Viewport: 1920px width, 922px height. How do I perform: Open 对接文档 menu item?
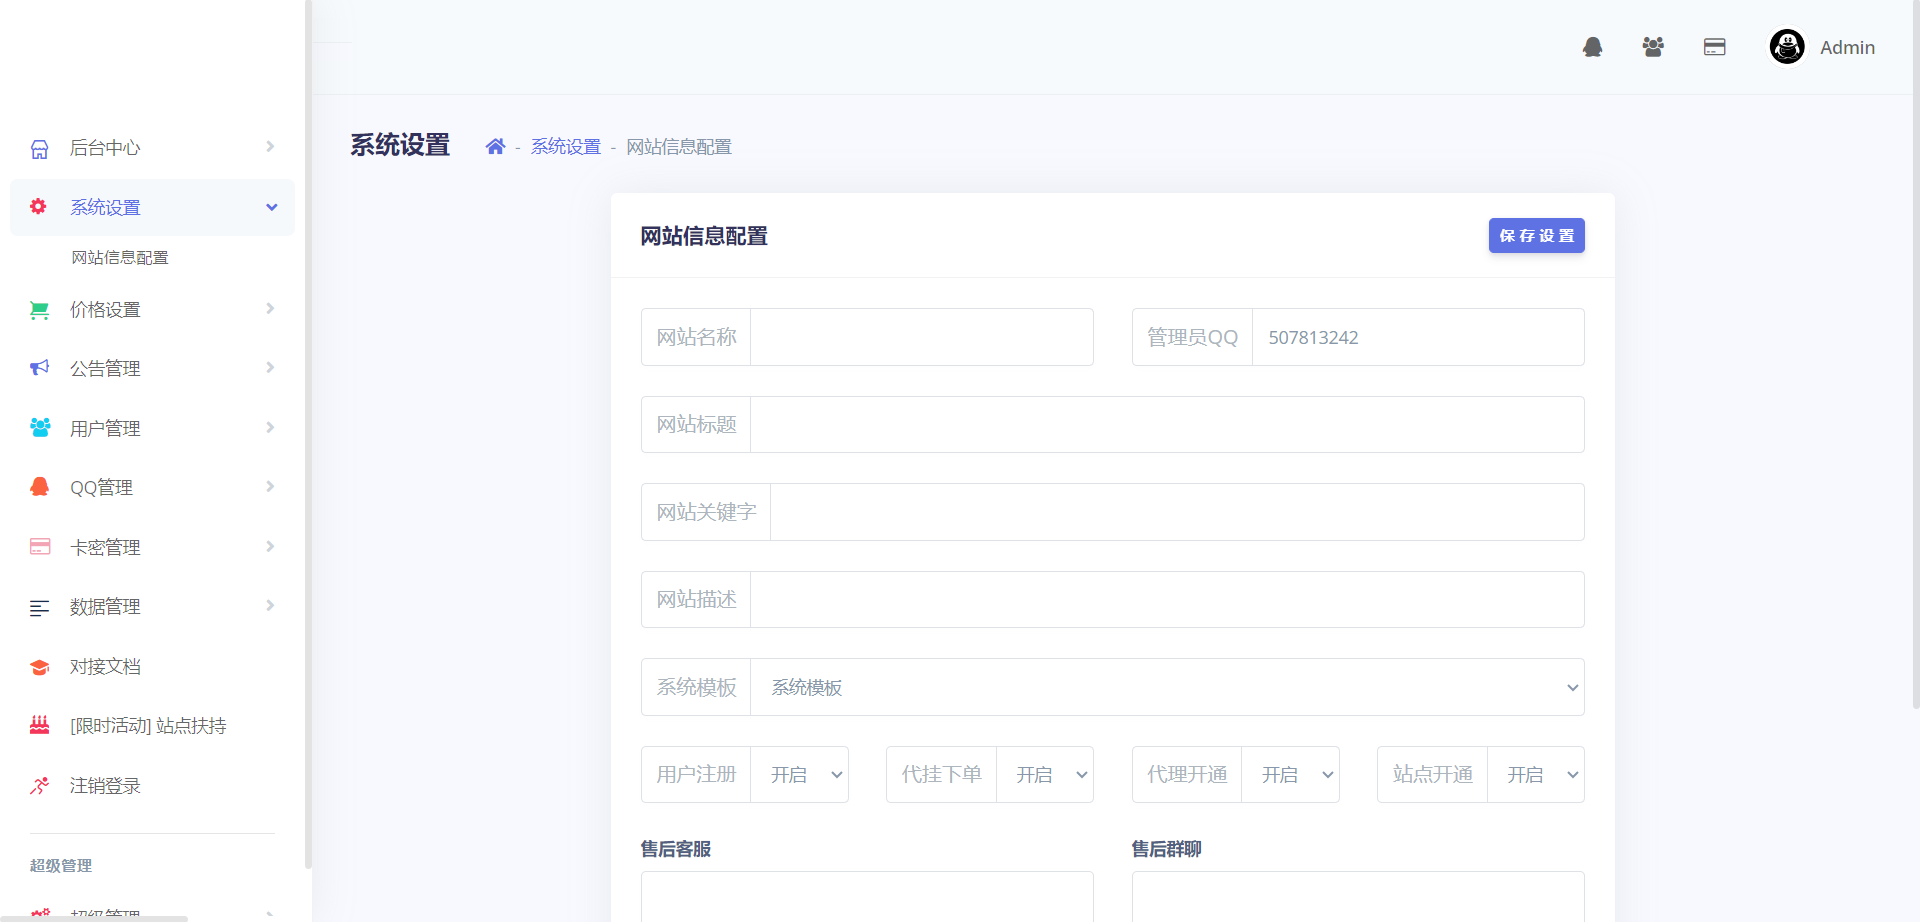pyautogui.click(x=152, y=667)
